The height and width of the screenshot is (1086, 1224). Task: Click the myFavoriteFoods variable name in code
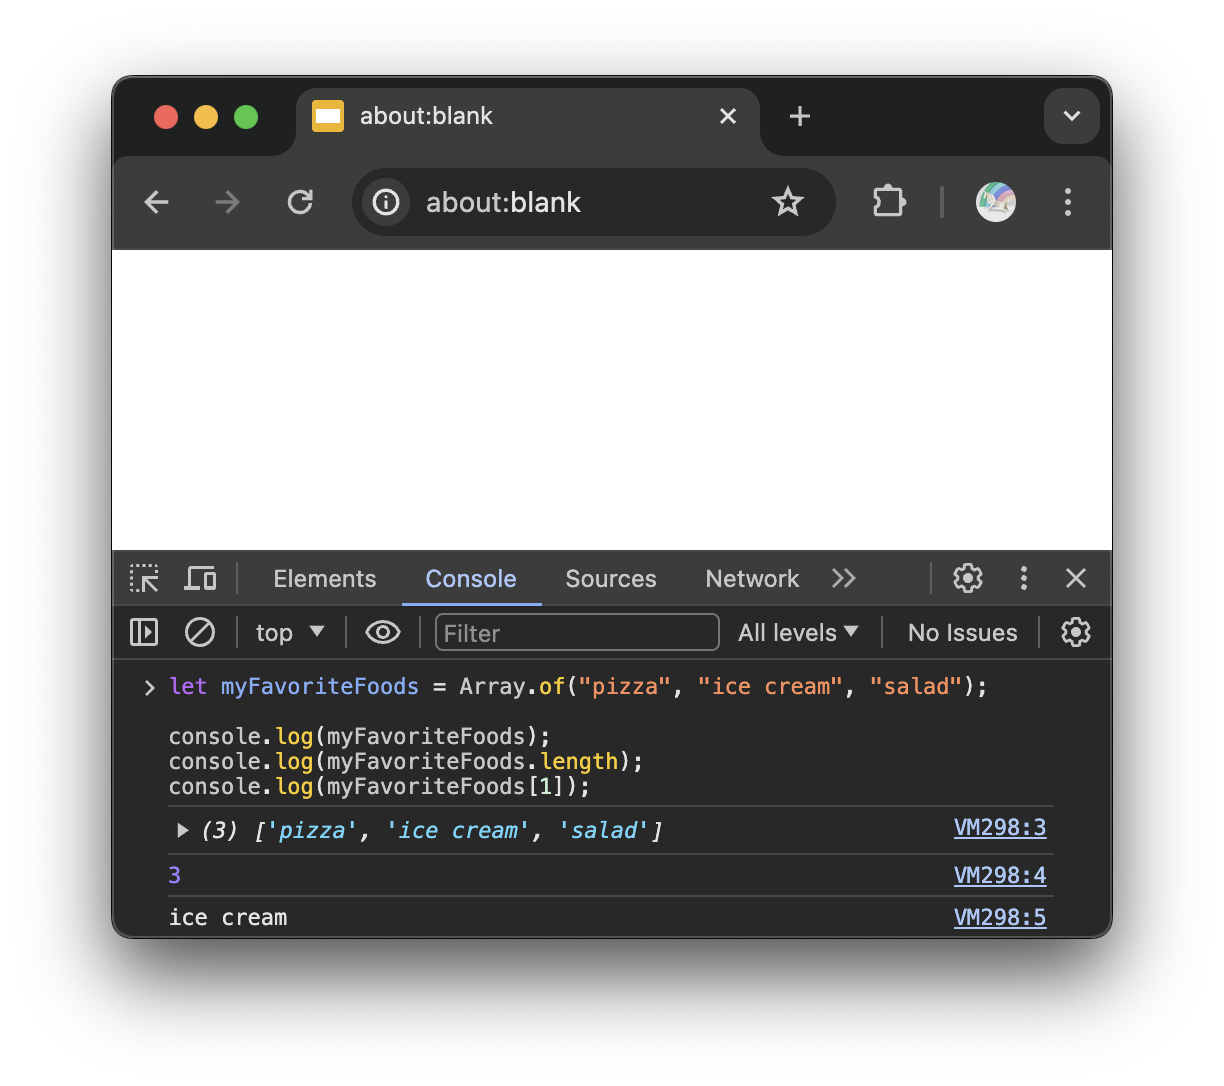point(320,686)
